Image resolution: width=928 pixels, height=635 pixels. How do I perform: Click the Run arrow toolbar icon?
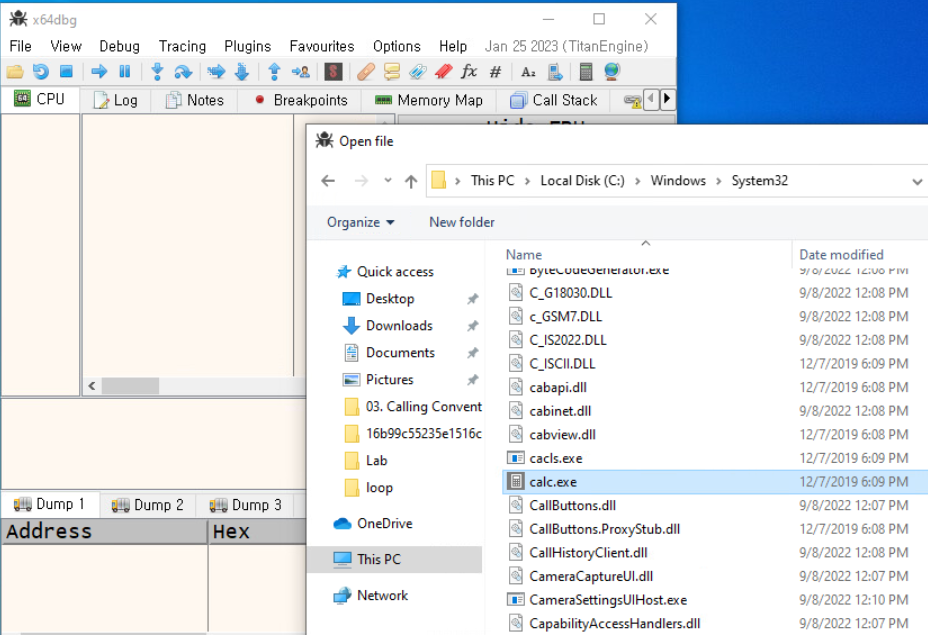[99, 72]
